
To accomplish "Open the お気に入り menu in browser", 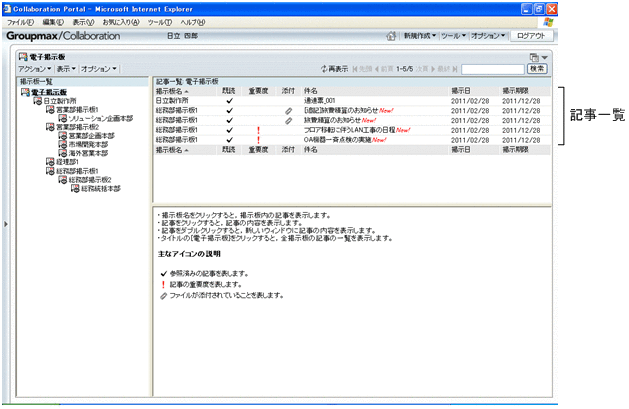I will pos(120,21).
